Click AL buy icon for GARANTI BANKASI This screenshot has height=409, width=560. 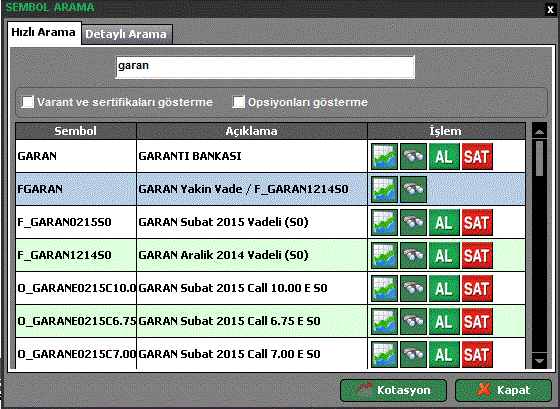pyautogui.click(x=444, y=156)
